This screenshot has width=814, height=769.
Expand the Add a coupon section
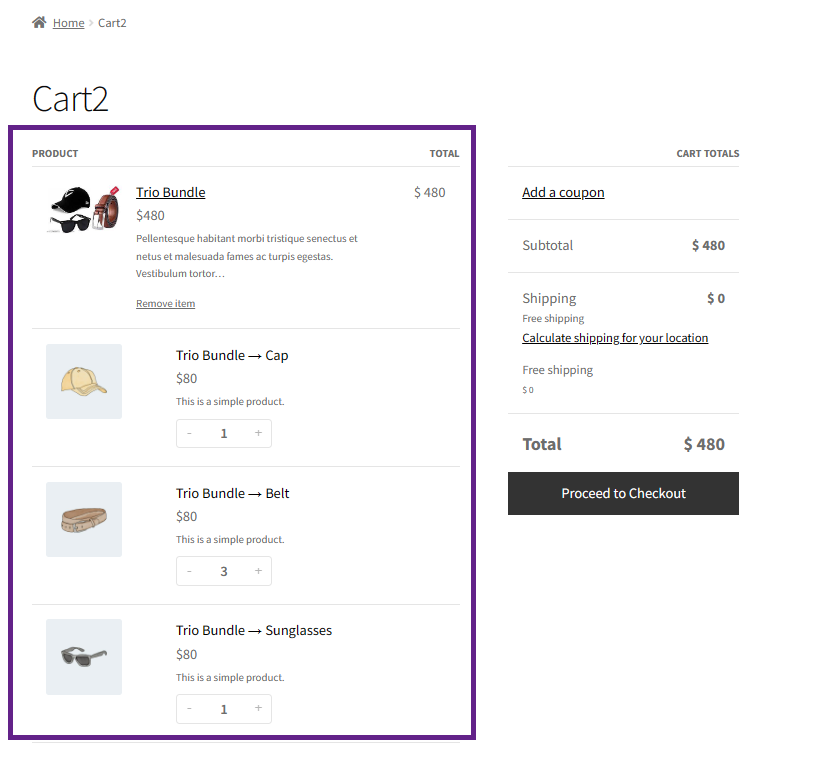click(563, 192)
